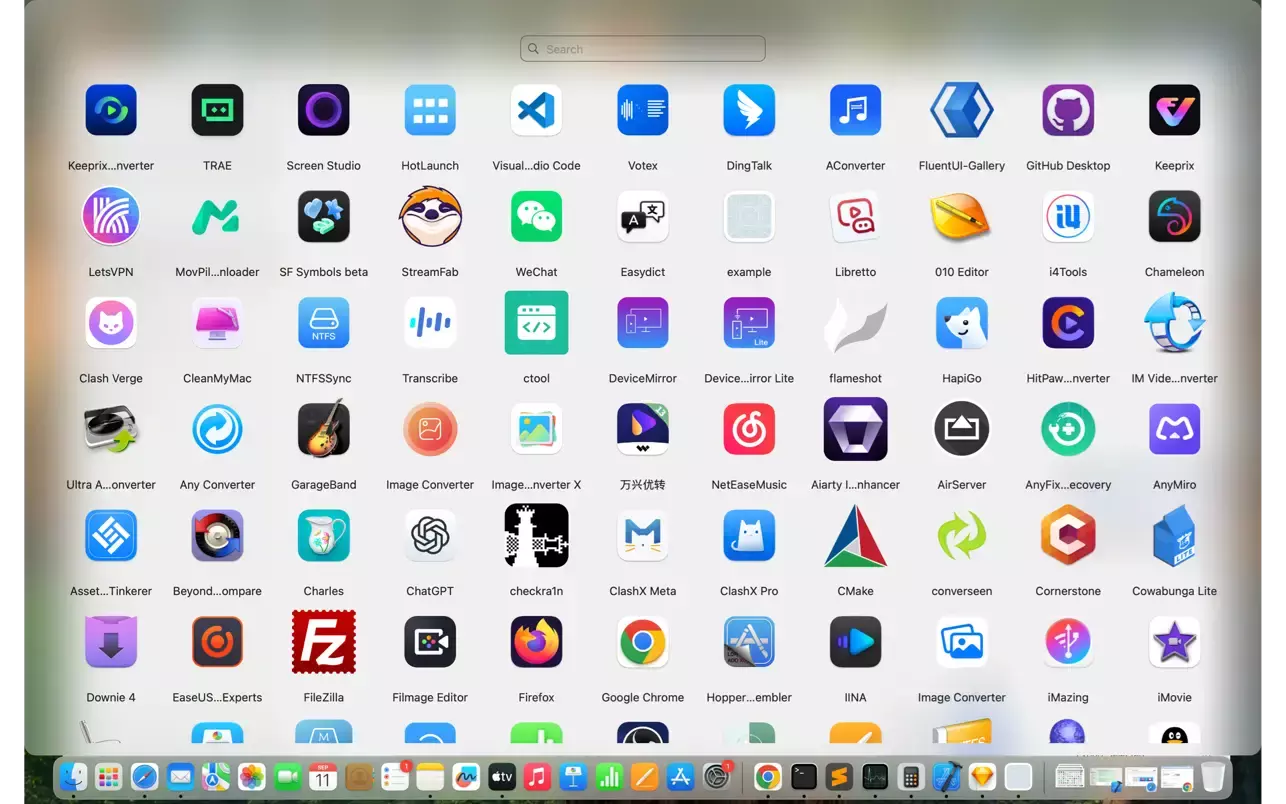
Task: Open Clash Verge
Action: [111, 323]
